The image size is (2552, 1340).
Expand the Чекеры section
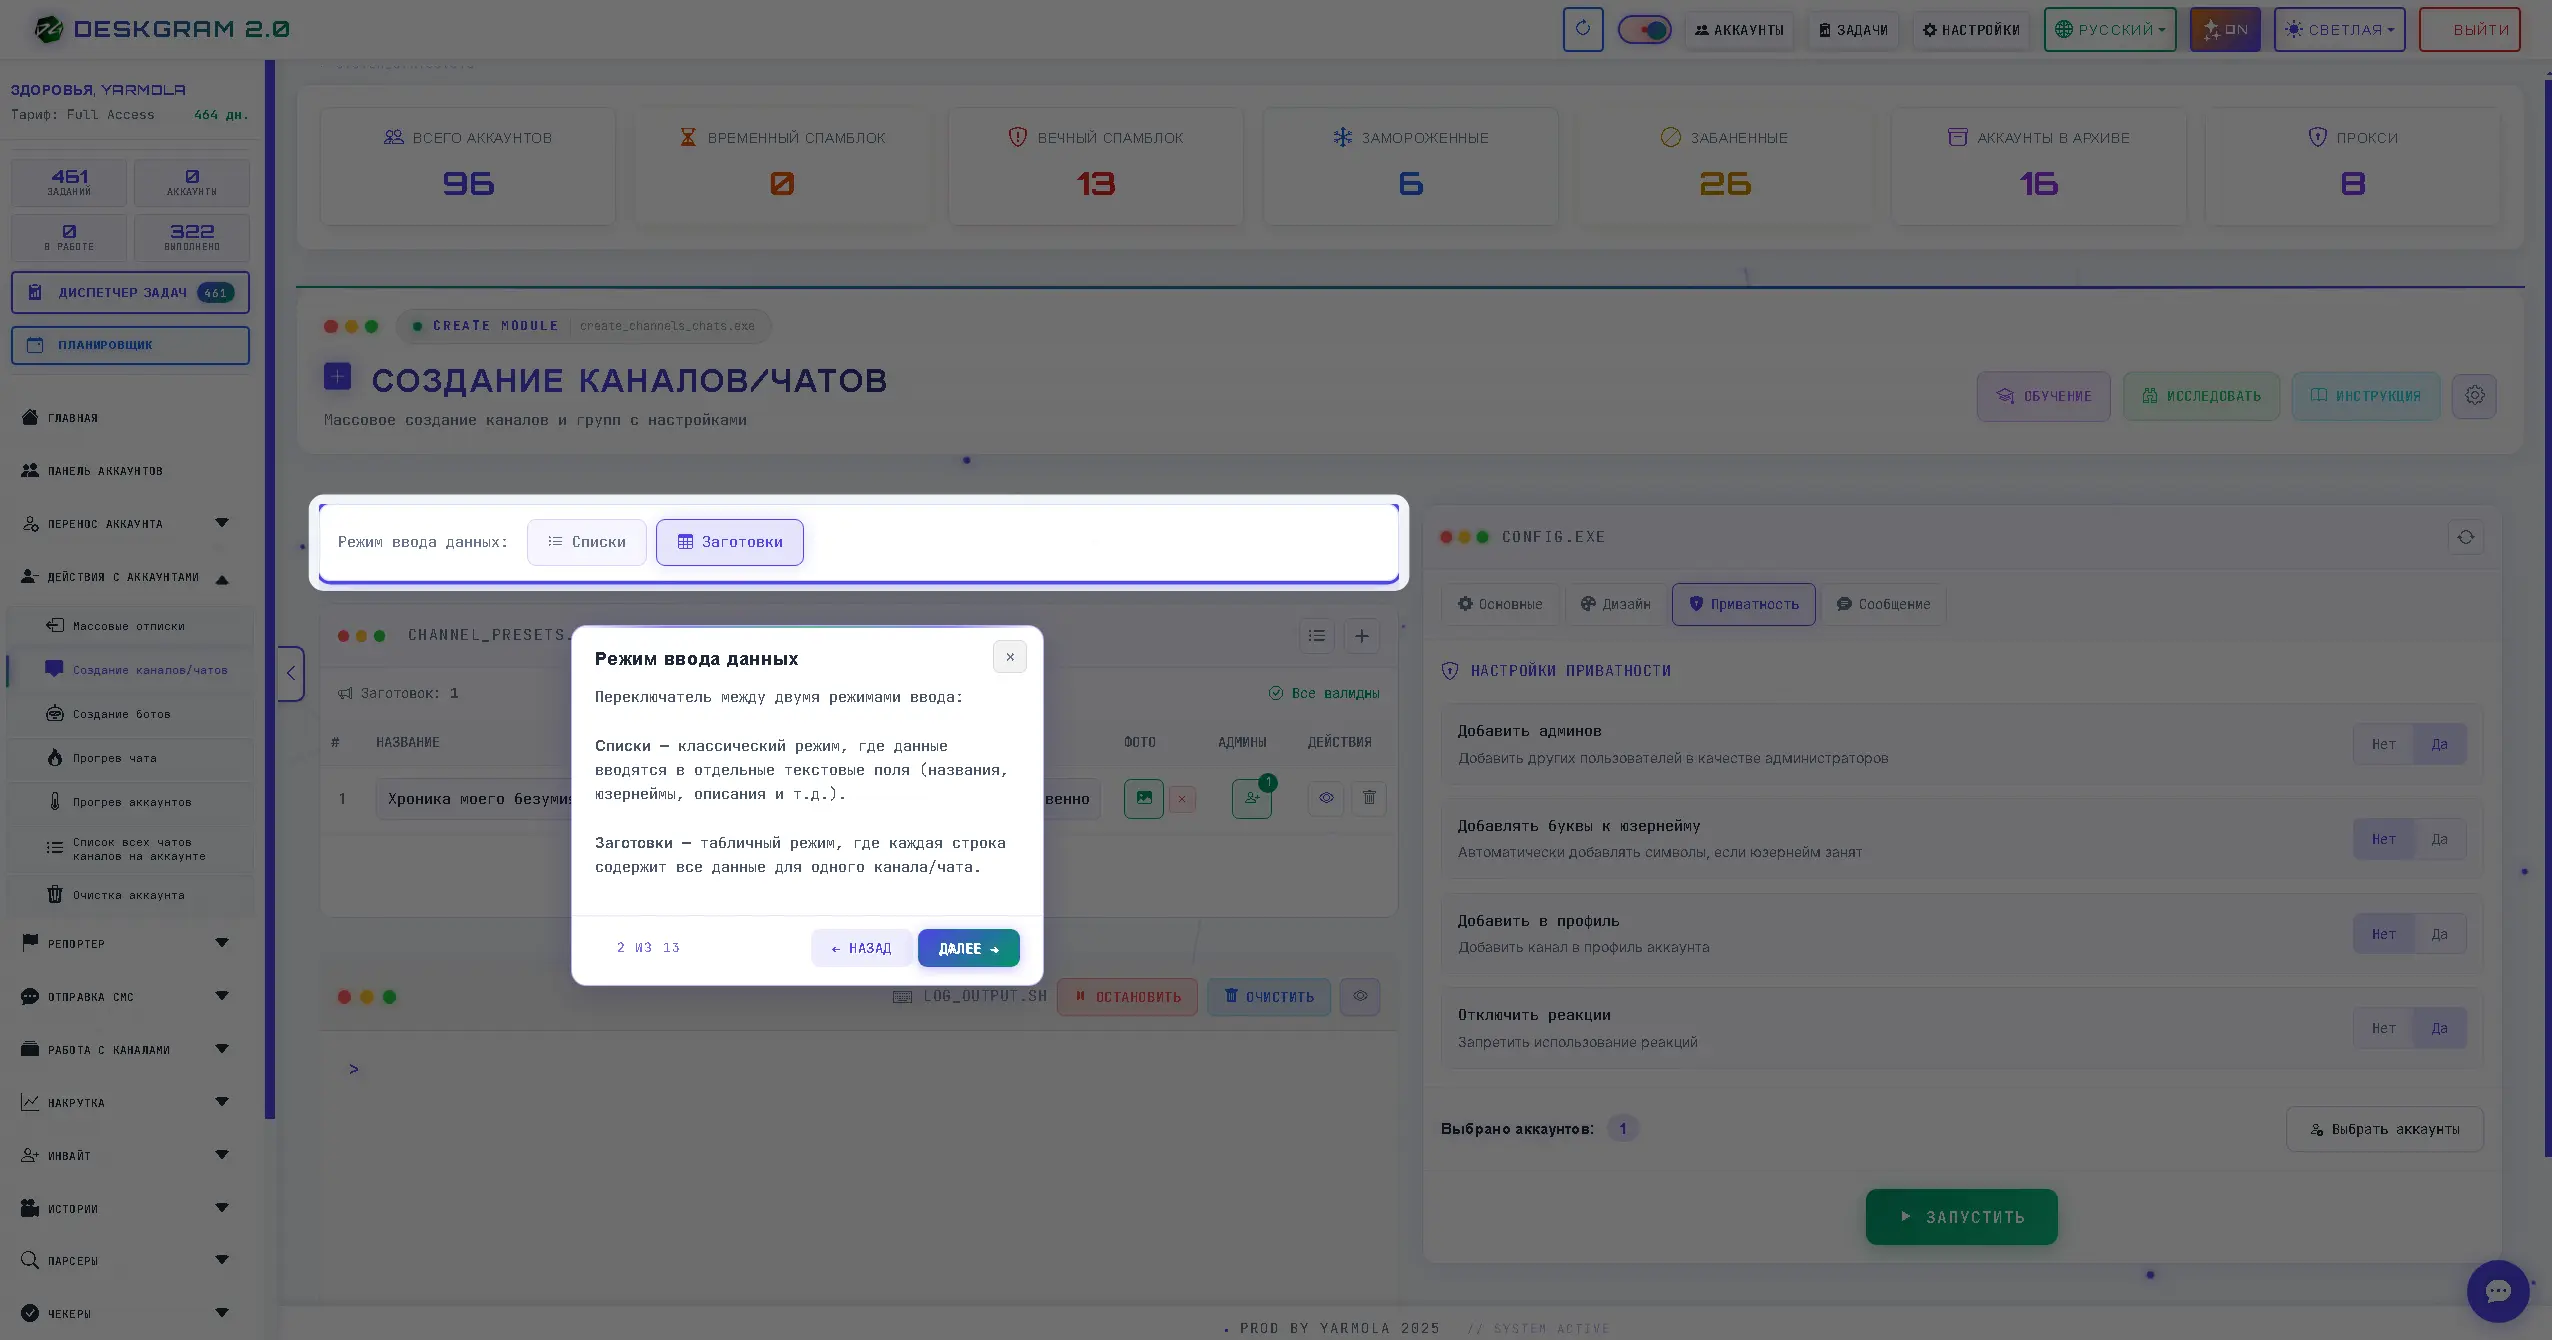click(125, 1313)
